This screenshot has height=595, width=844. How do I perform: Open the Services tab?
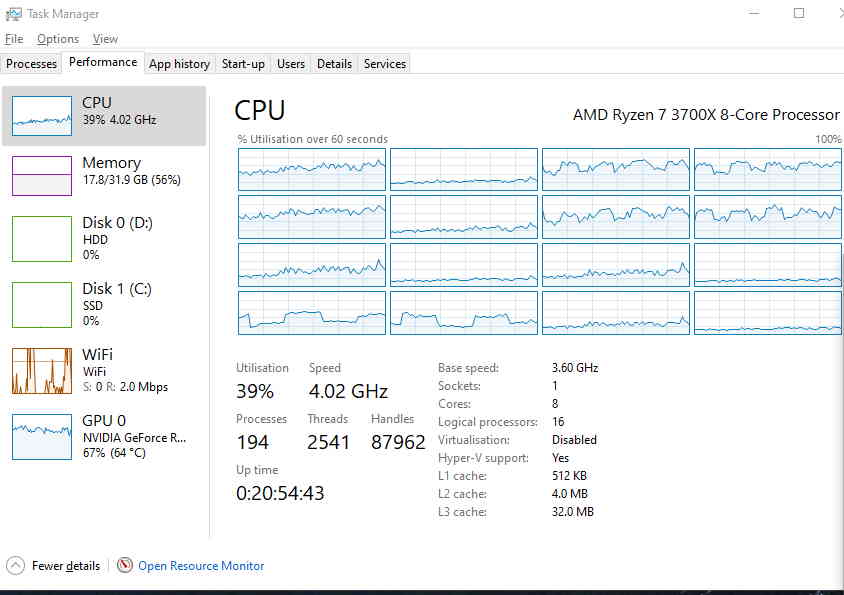coord(384,64)
